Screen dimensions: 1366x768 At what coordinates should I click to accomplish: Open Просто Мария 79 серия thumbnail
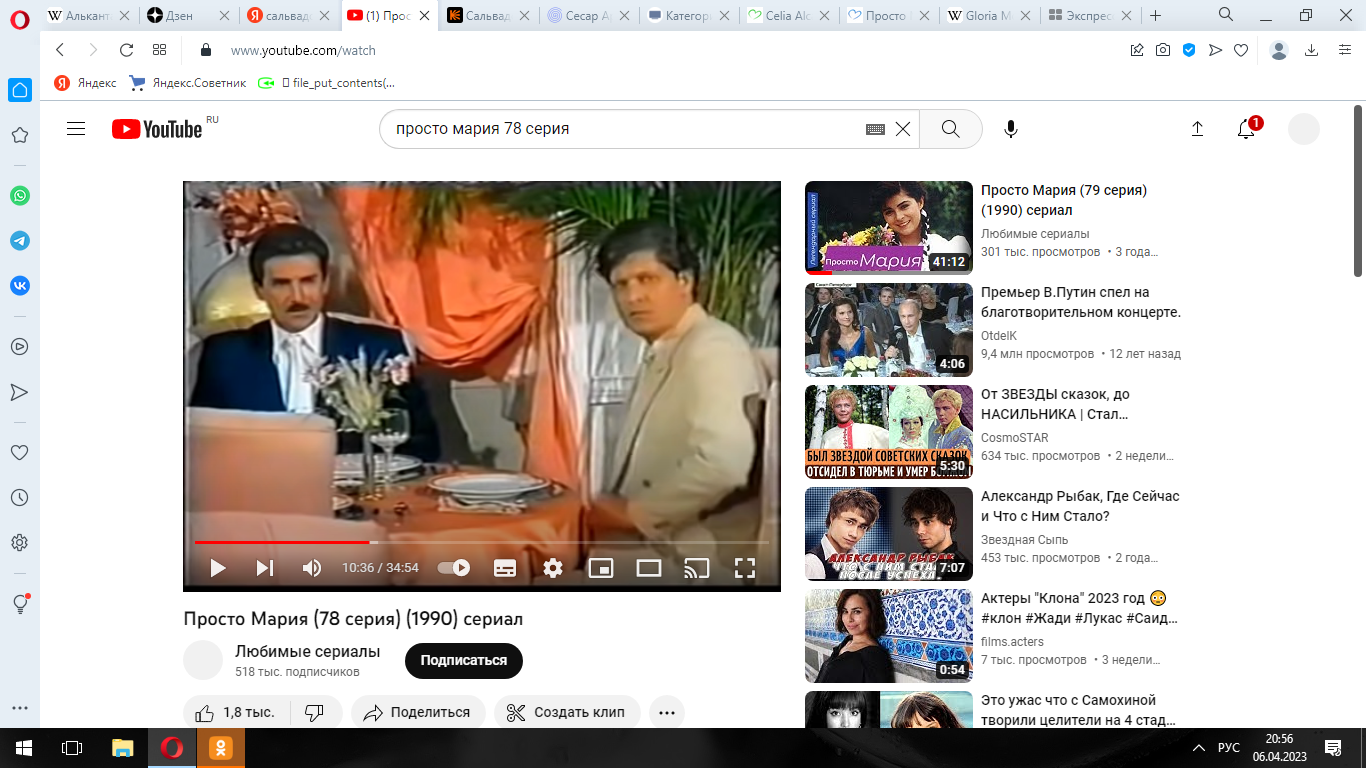[889, 227]
